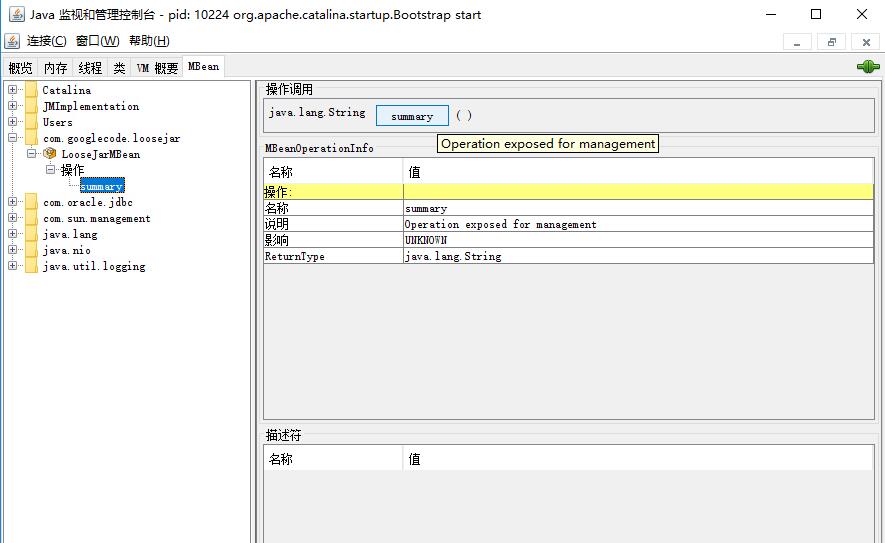Click the Catalina folder icon
This screenshot has height=543, width=885.
point(31,90)
